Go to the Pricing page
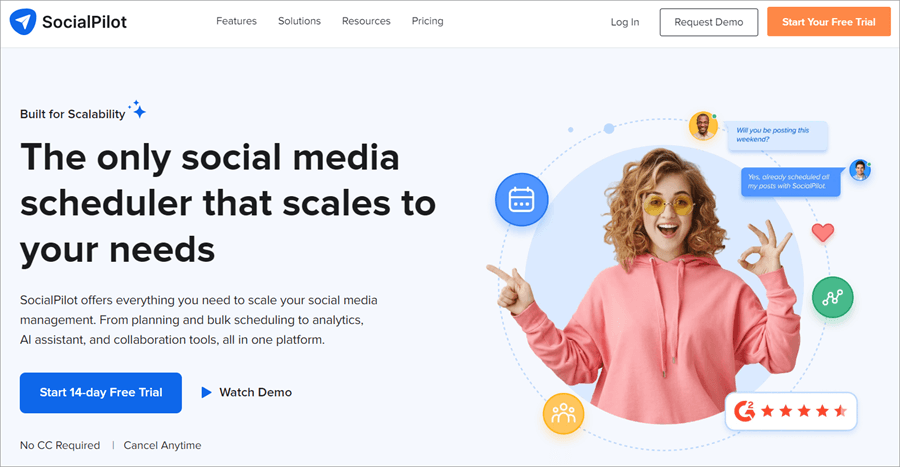This screenshot has height=467, width=900. [428, 21]
